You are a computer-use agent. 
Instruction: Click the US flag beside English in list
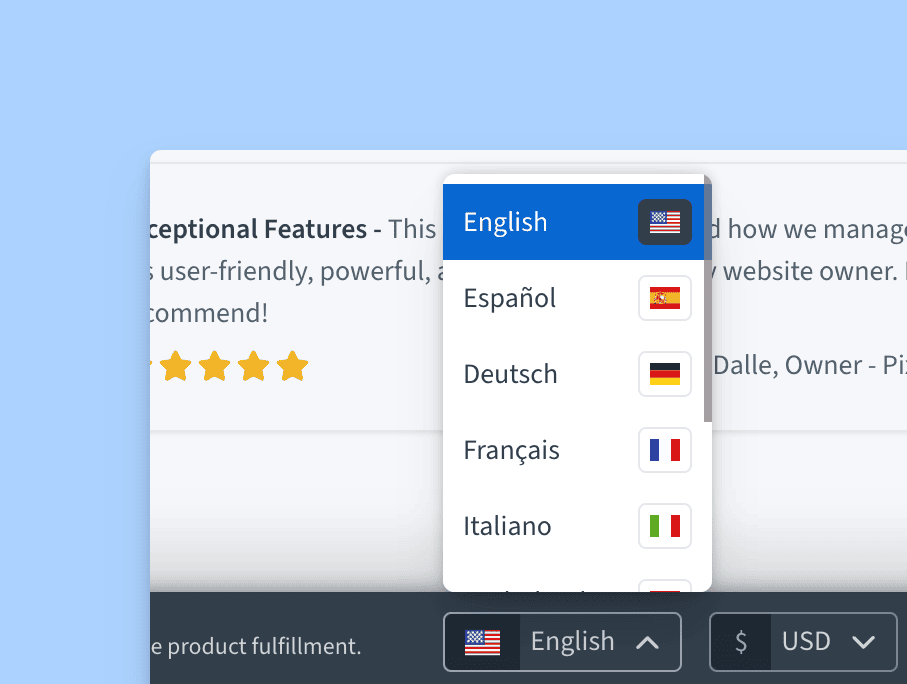tap(665, 222)
